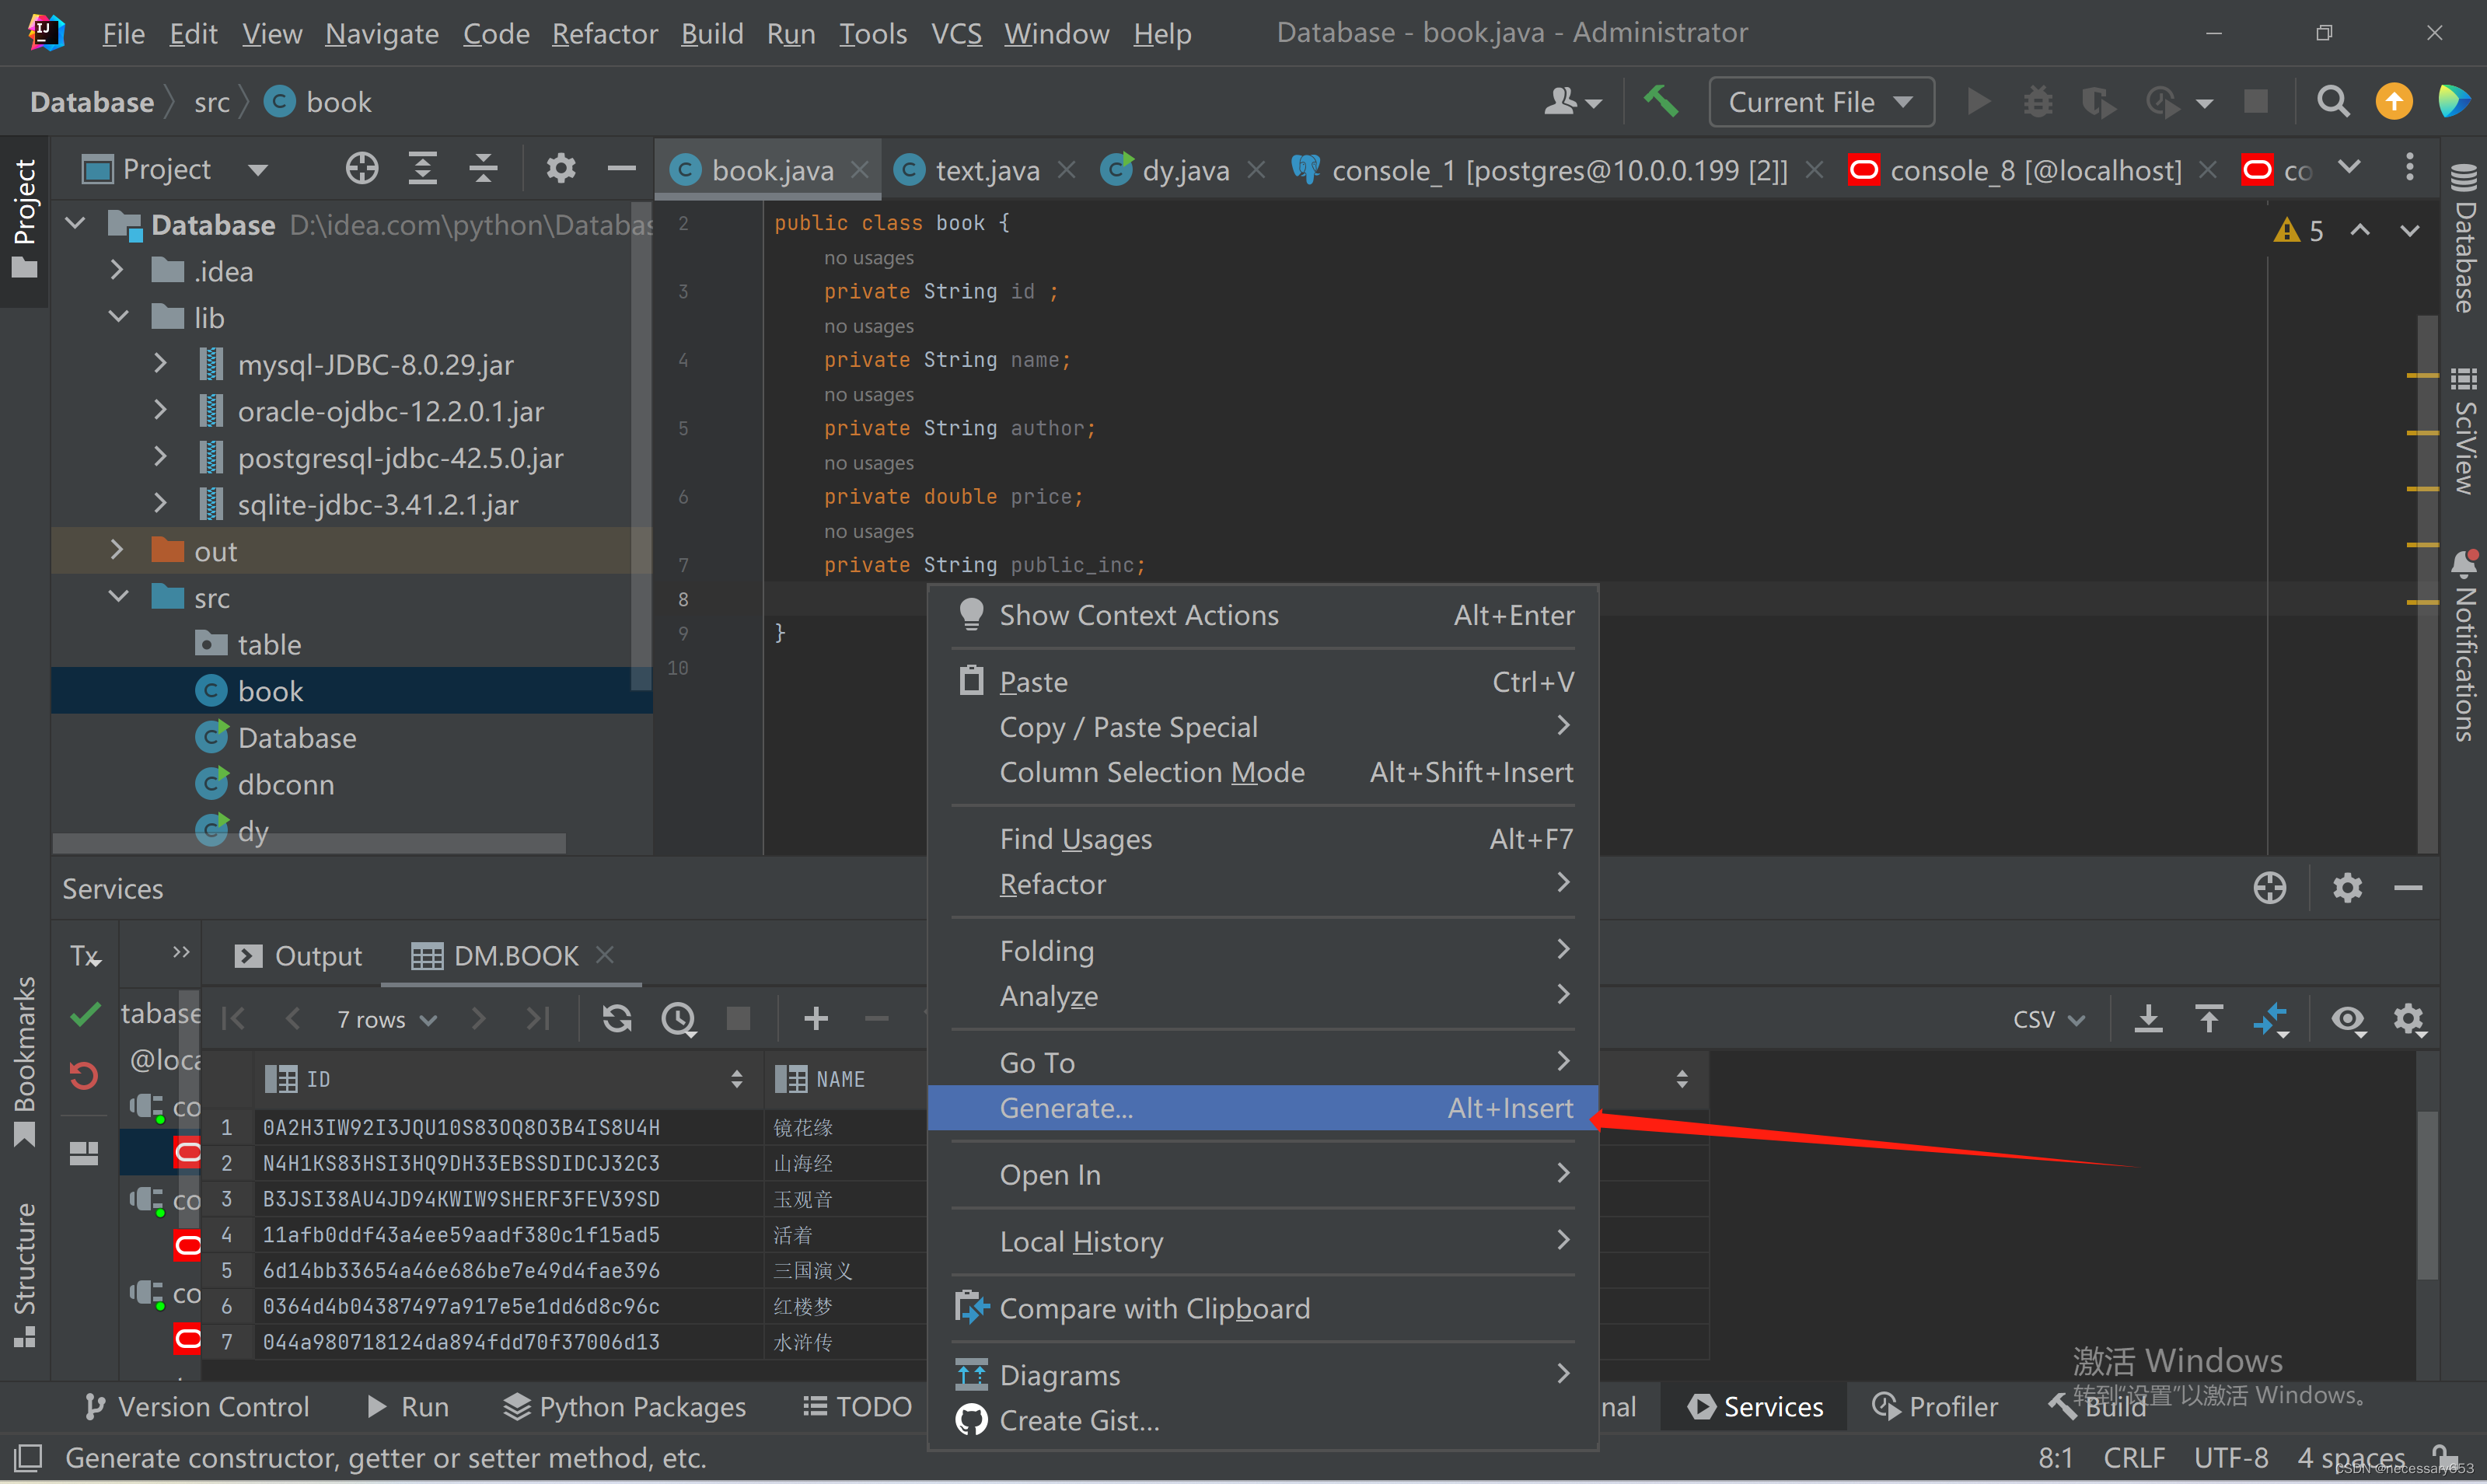Click the project tree horizontal scrollbar
Viewport: 2487px width, 1484px height.
(308, 843)
